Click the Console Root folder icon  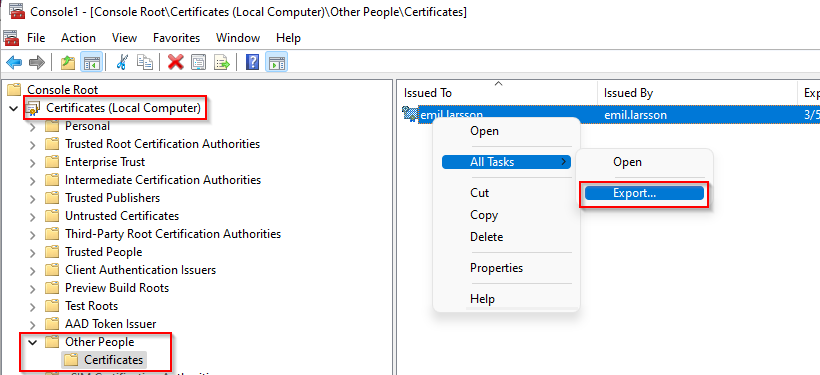[14, 90]
